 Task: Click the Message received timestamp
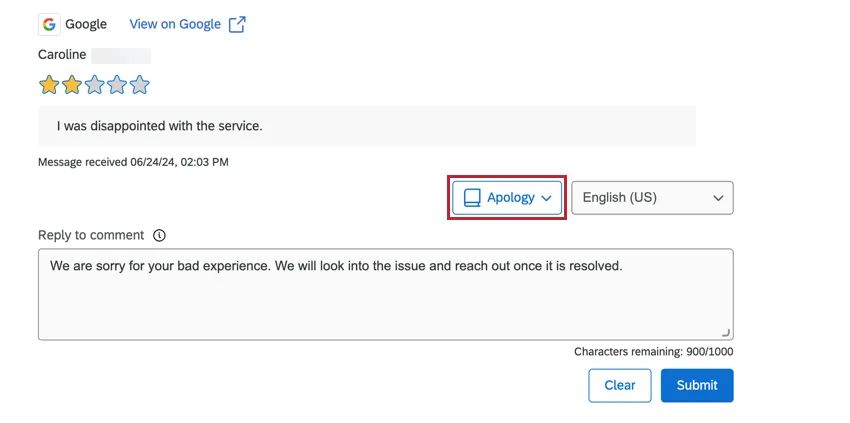tap(133, 161)
